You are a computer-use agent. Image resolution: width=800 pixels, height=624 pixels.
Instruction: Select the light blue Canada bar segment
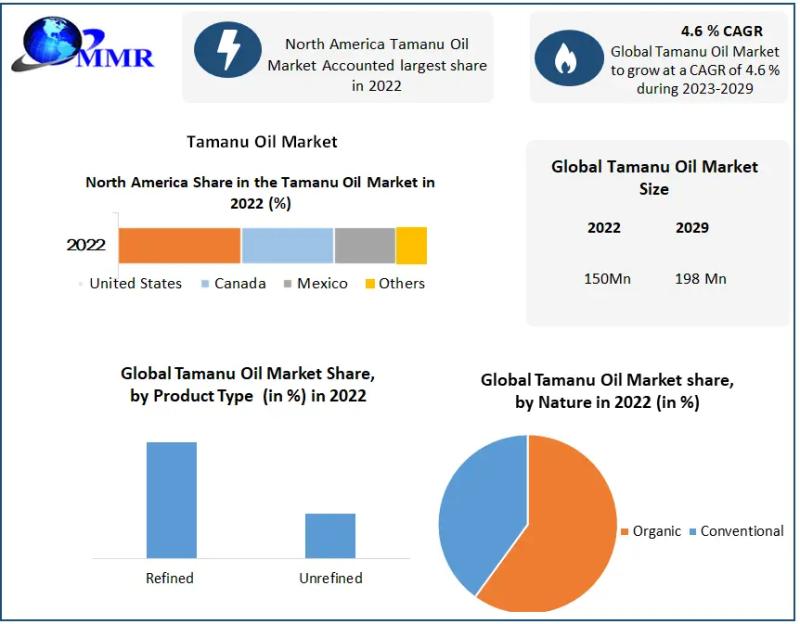click(288, 245)
